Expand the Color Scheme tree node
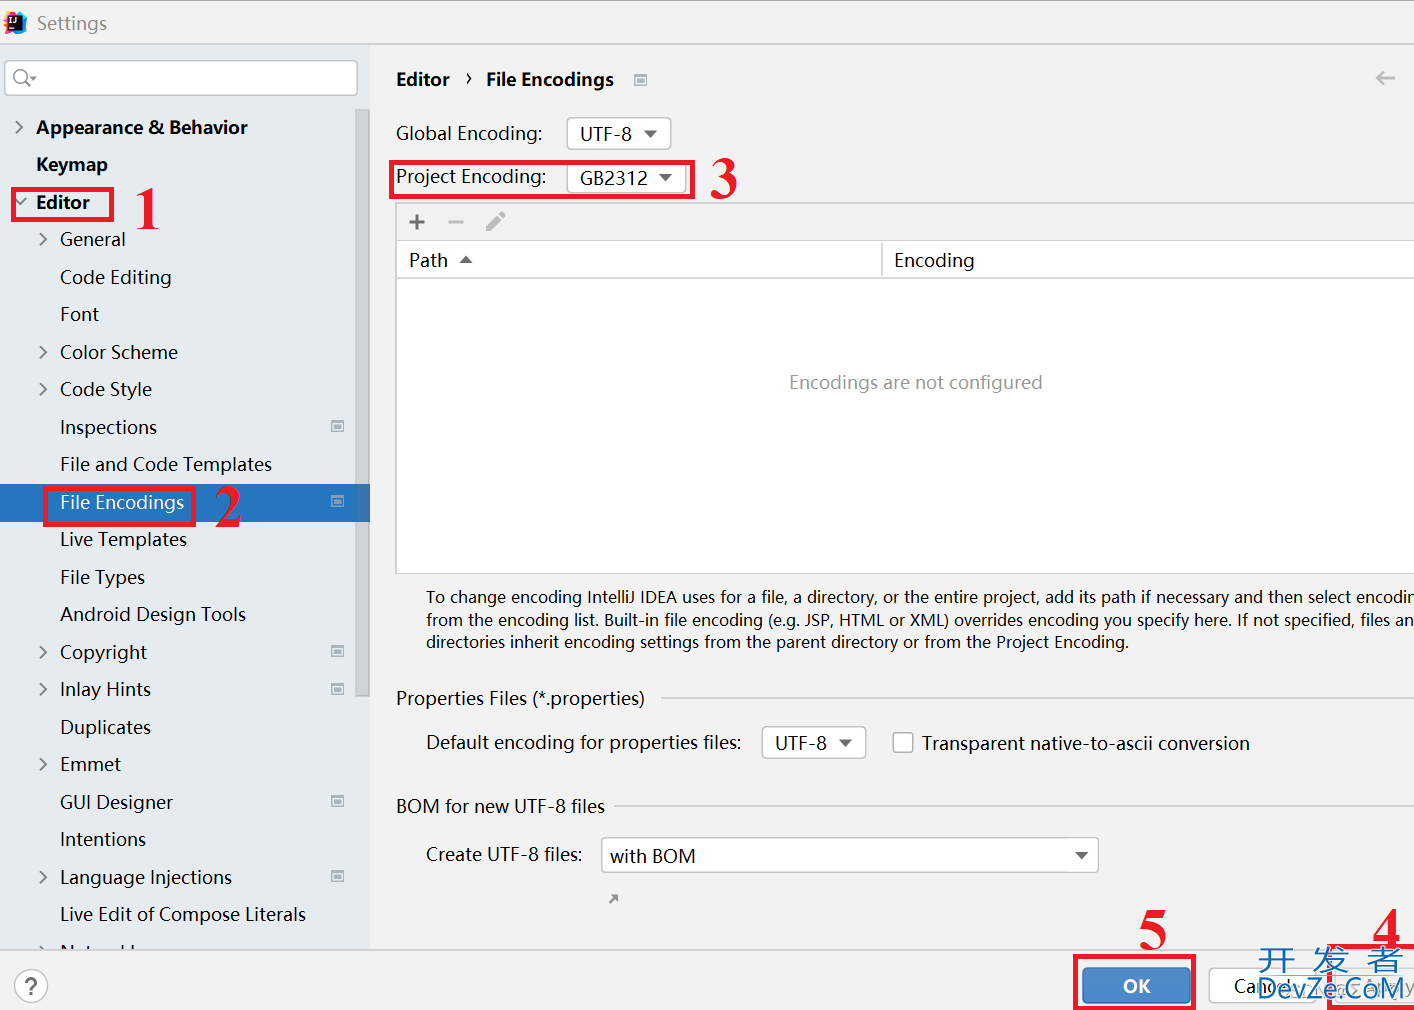The width and height of the screenshot is (1414, 1010). coord(43,352)
